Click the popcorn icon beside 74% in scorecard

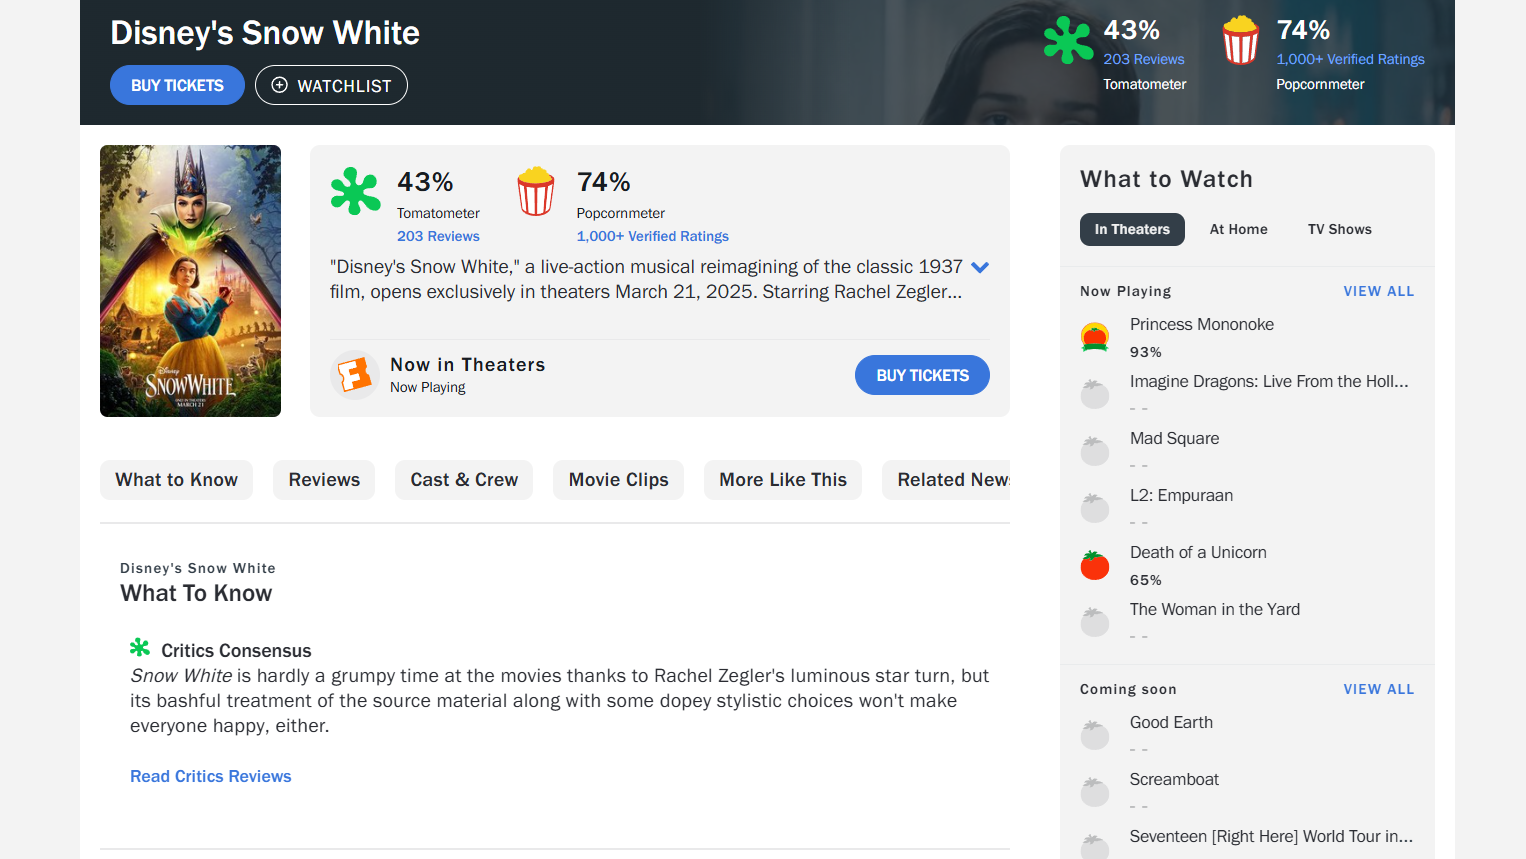[x=536, y=191]
